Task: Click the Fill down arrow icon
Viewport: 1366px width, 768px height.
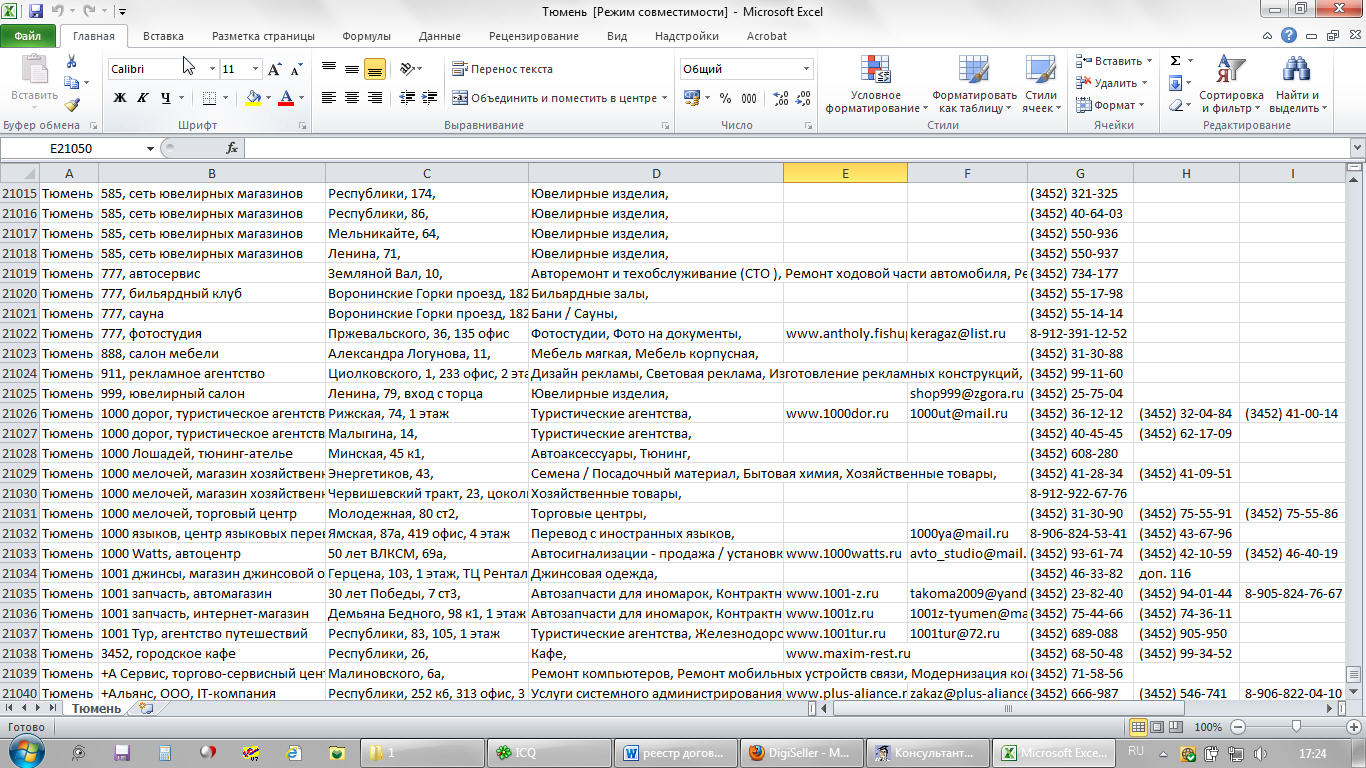Action: (x=1175, y=83)
